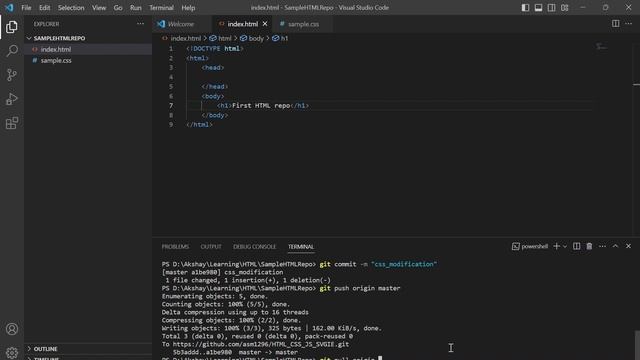This screenshot has width=640, height=360.
Task: Open the Search view in activity bar
Action: click(x=12, y=51)
